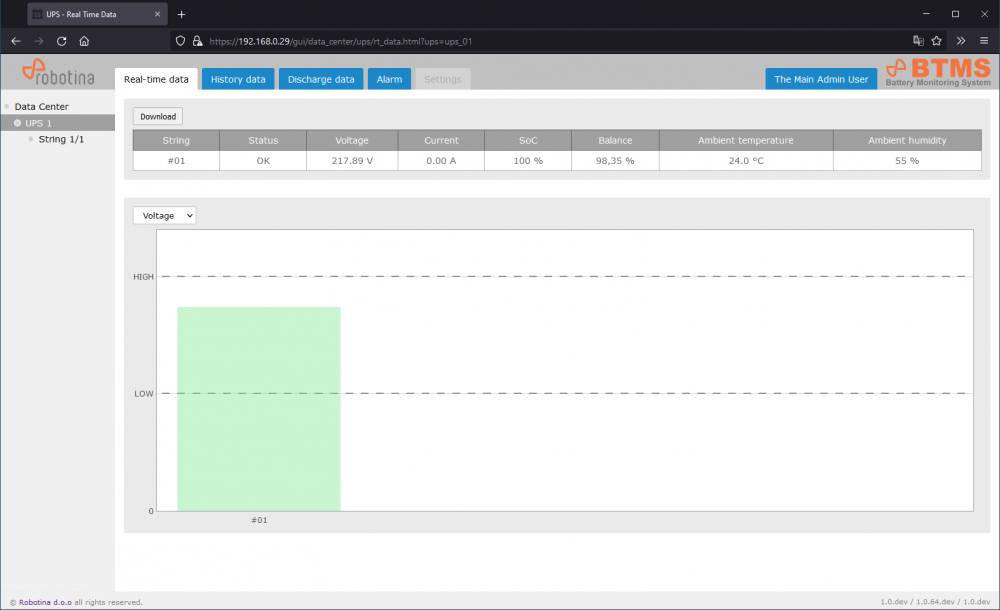Click the greyed-out Settings tab
1000x610 pixels.
[x=443, y=79]
